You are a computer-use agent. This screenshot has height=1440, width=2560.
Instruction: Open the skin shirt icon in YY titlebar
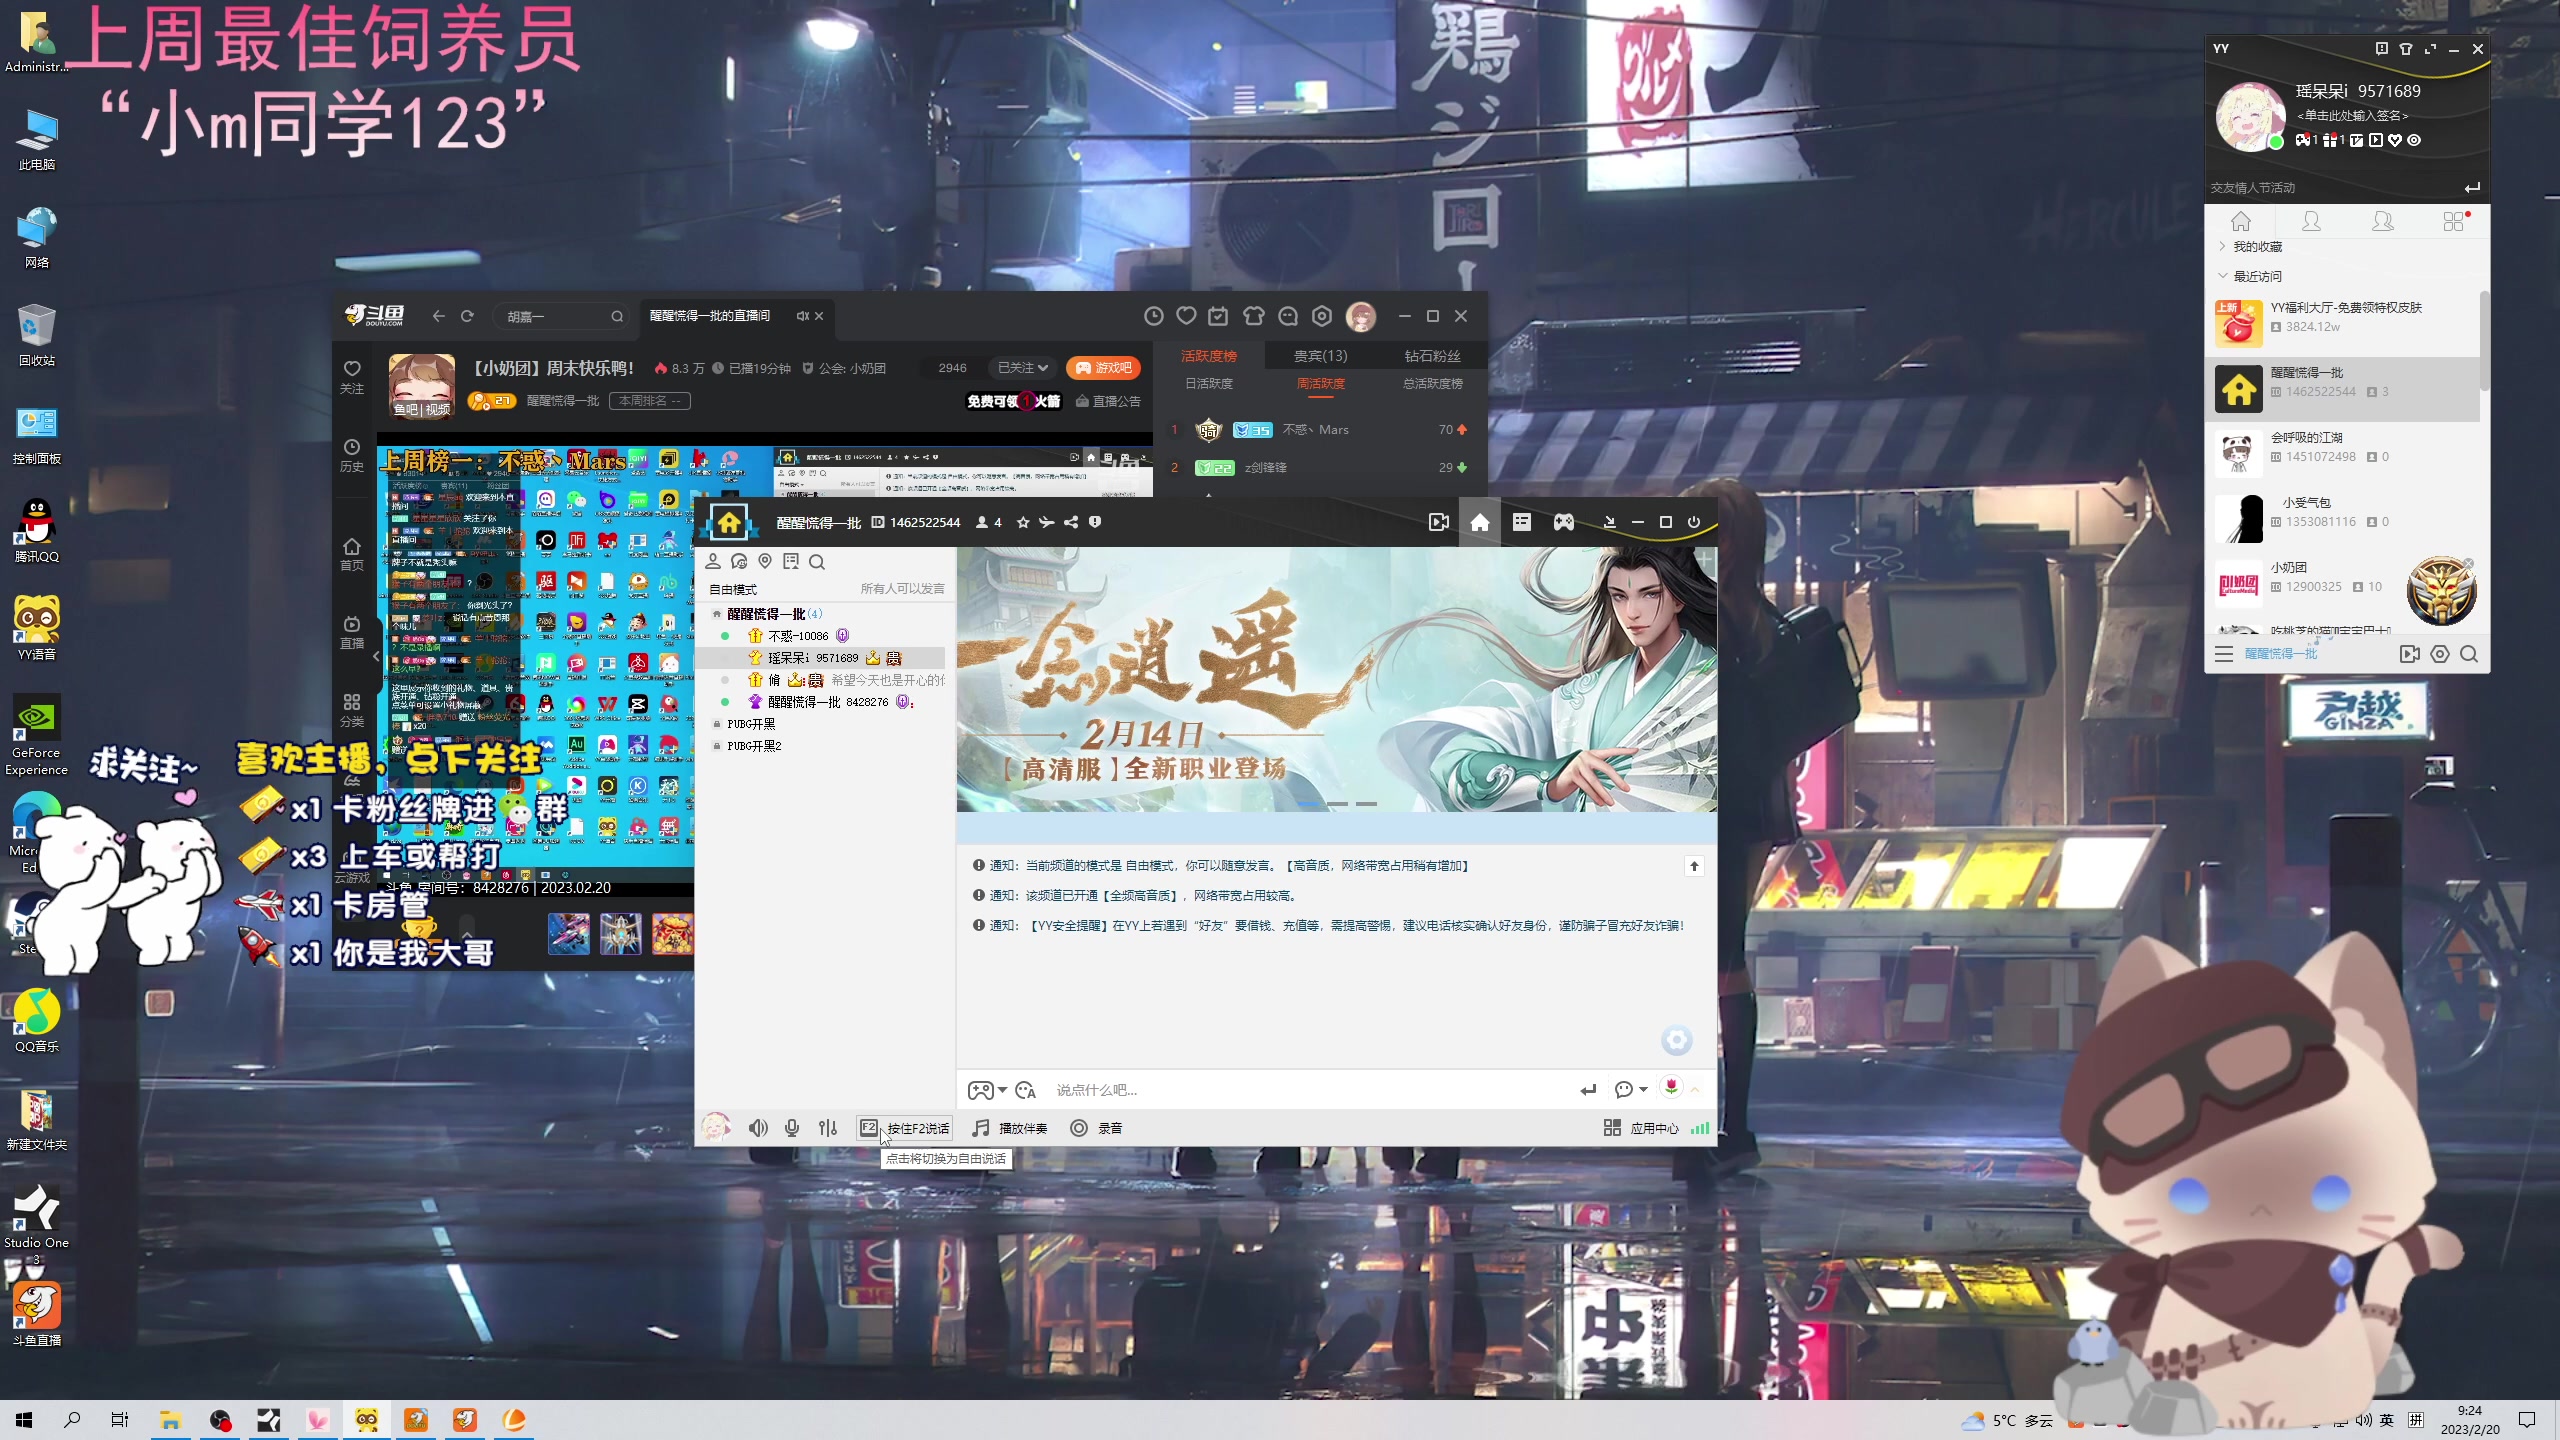tap(2406, 49)
